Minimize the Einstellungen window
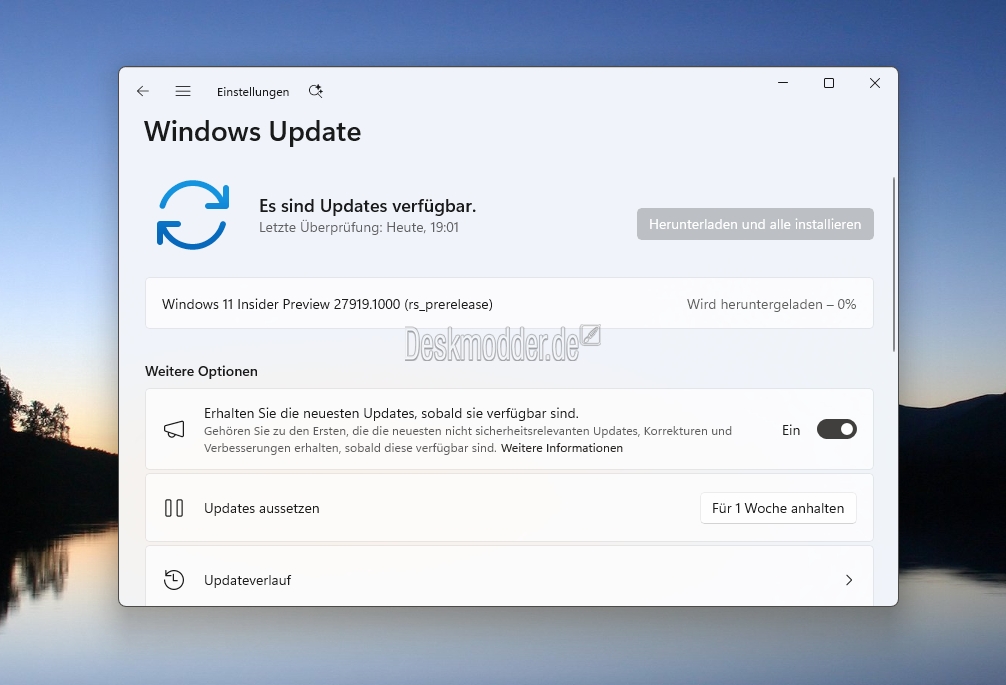 [783, 83]
